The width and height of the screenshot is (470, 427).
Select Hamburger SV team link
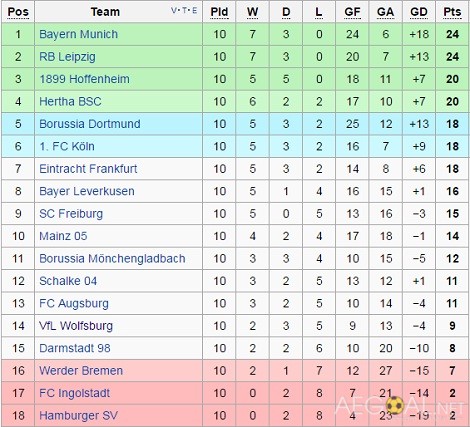coord(78,416)
